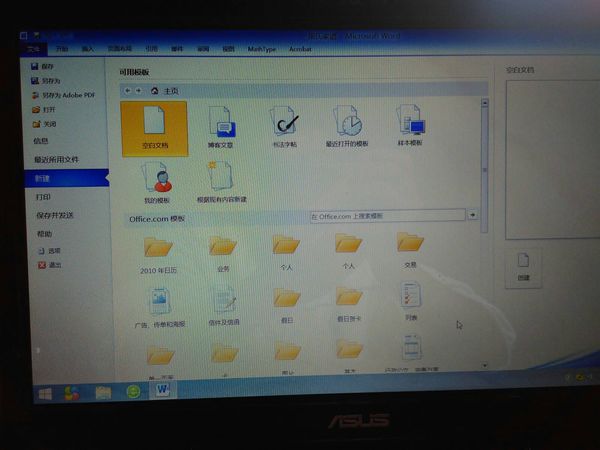
Task: Click the Word icon on taskbar
Action: pyautogui.click(x=163, y=390)
